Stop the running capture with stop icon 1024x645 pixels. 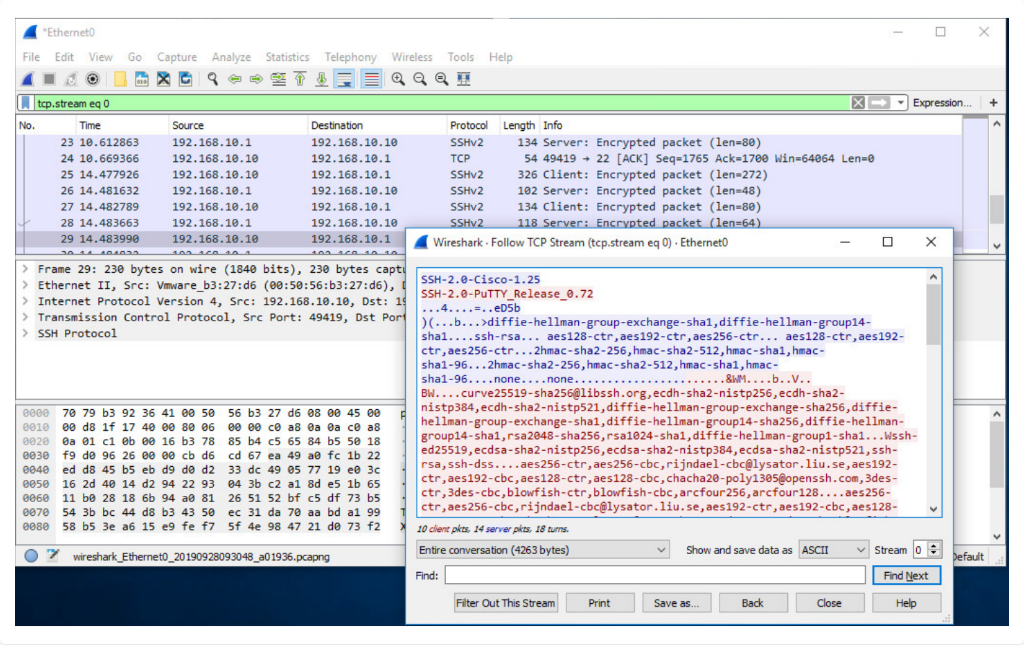[49, 79]
